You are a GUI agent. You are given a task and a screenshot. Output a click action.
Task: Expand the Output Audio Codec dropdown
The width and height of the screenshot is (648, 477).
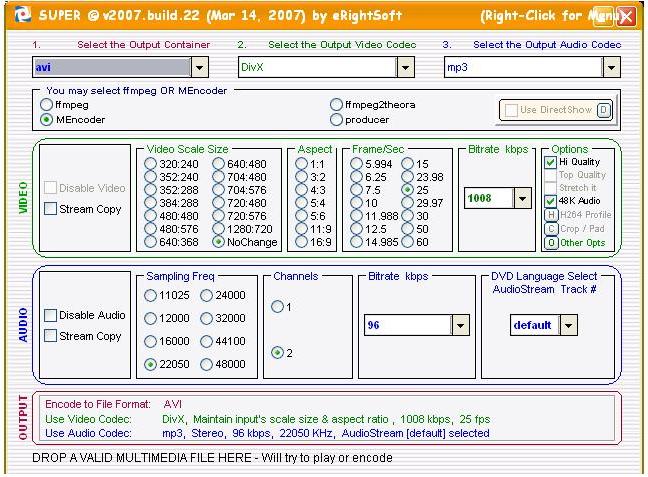611,67
